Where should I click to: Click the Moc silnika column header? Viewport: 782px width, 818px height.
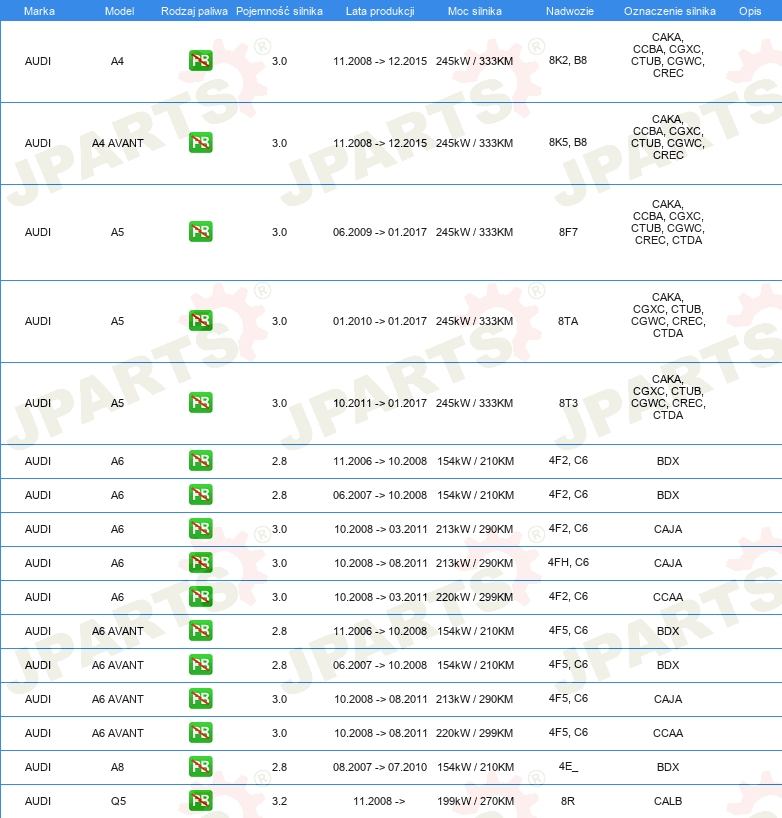[475, 11]
